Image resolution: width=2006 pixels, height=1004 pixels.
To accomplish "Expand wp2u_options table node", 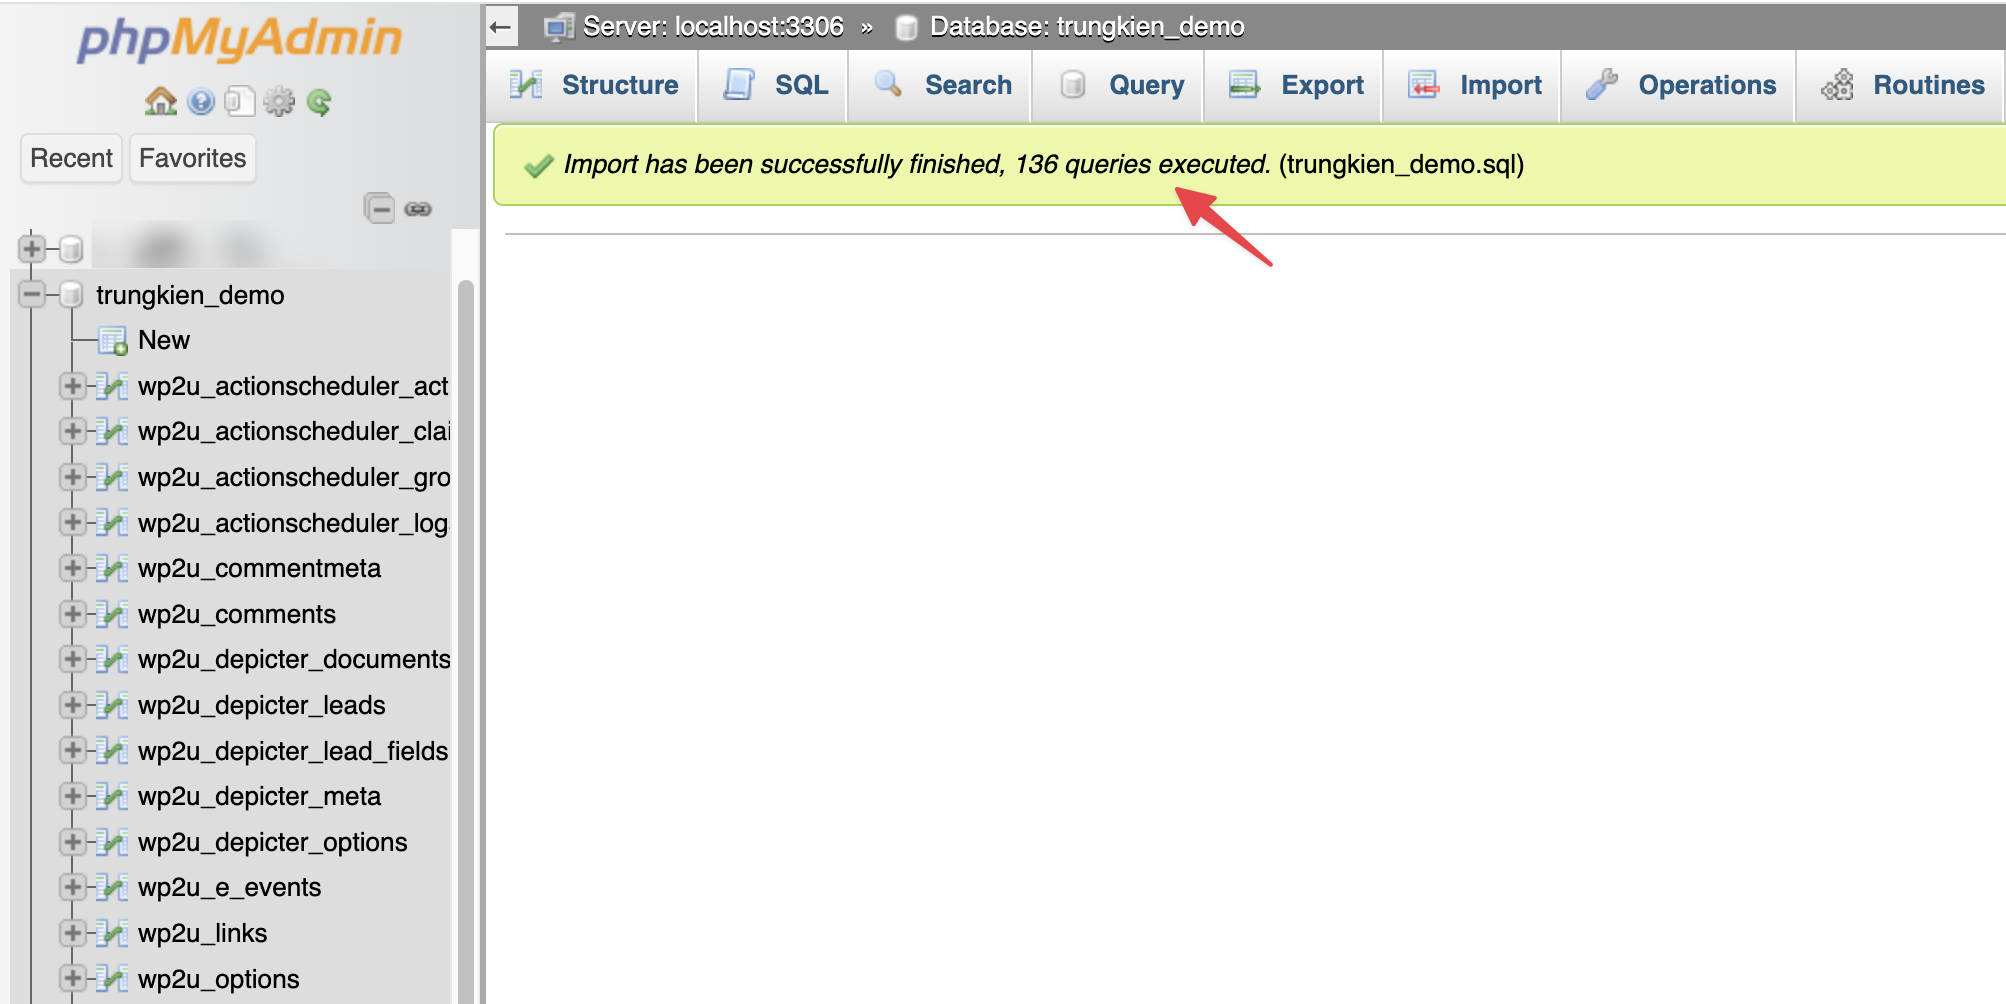I will tap(72, 978).
